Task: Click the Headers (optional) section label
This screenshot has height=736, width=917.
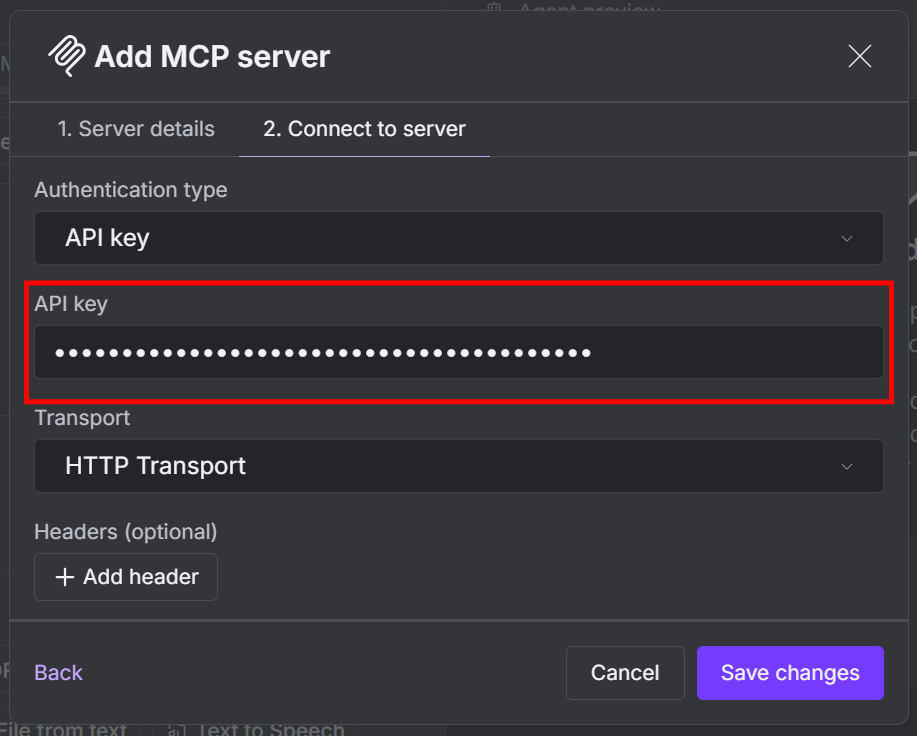Action: pyautogui.click(x=124, y=532)
